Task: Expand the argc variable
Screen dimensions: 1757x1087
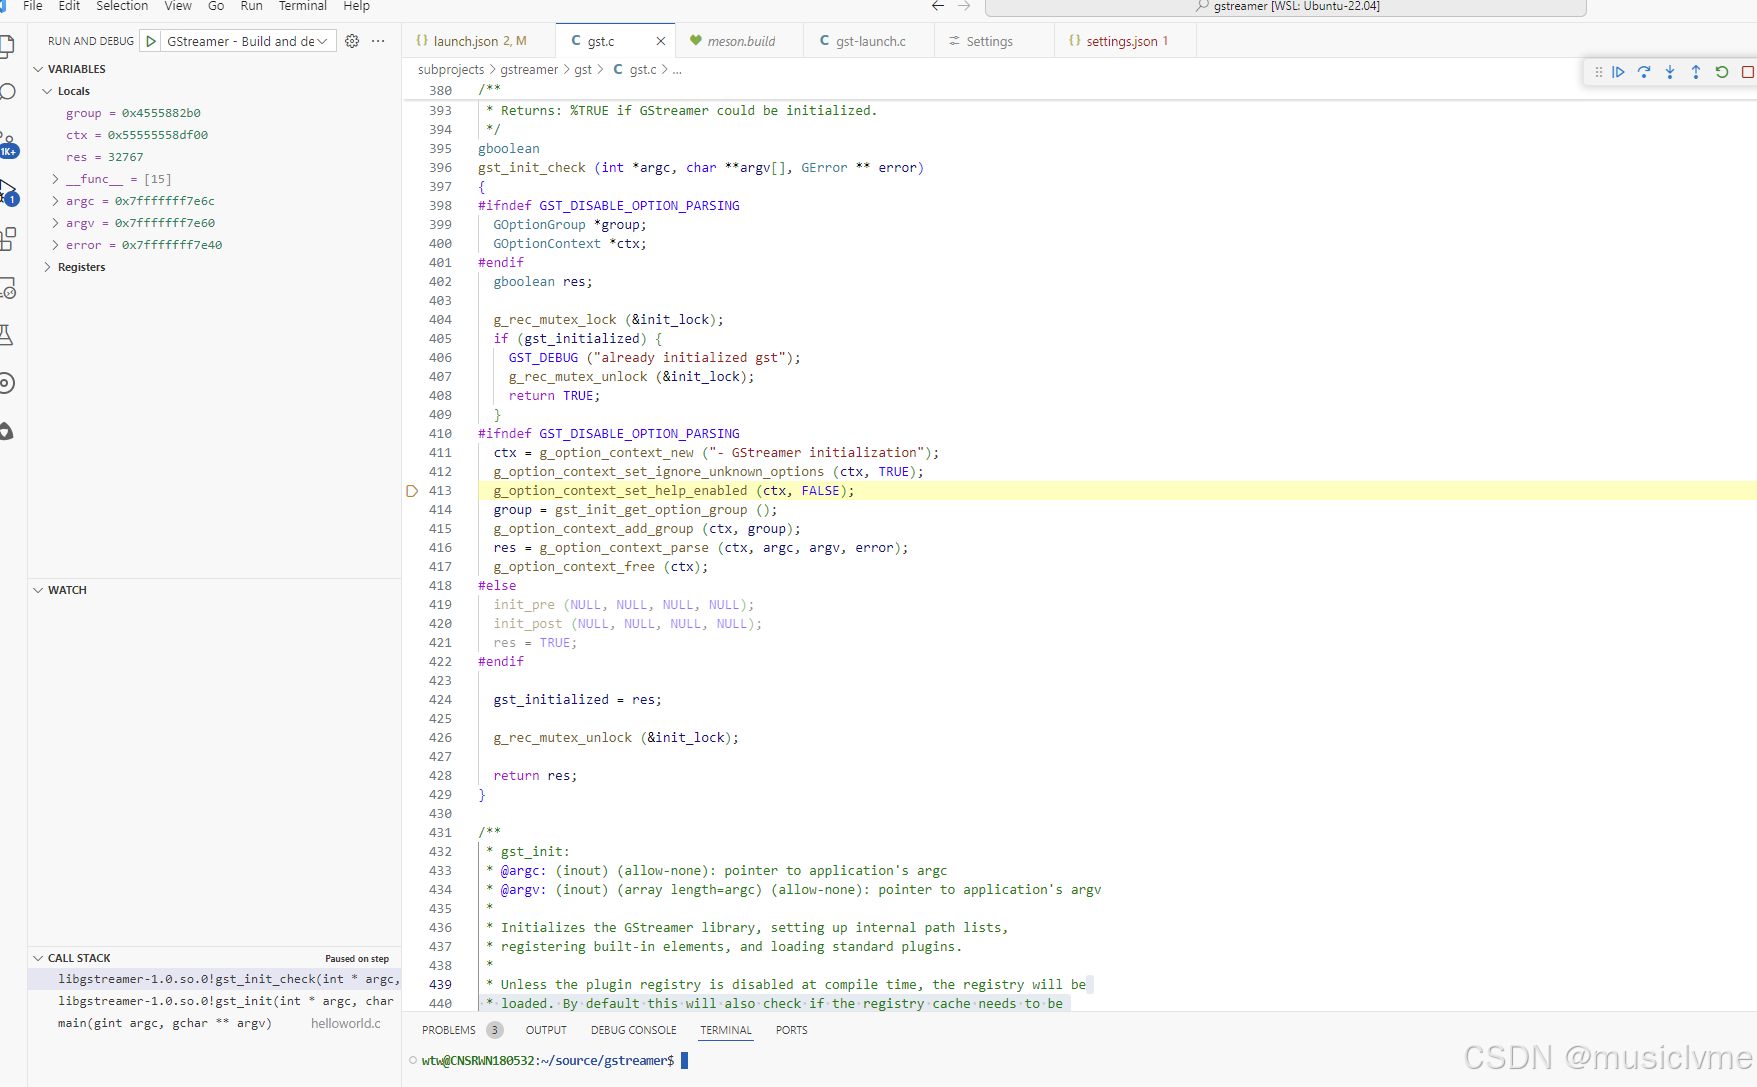Action: point(55,201)
